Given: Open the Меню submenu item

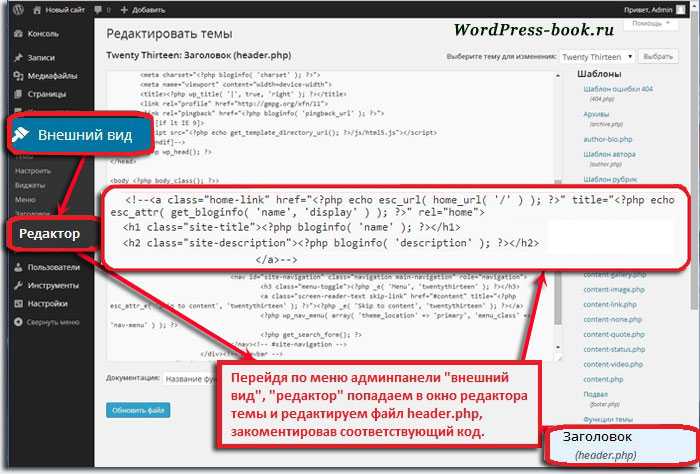Looking at the screenshot, I should coord(25,200).
